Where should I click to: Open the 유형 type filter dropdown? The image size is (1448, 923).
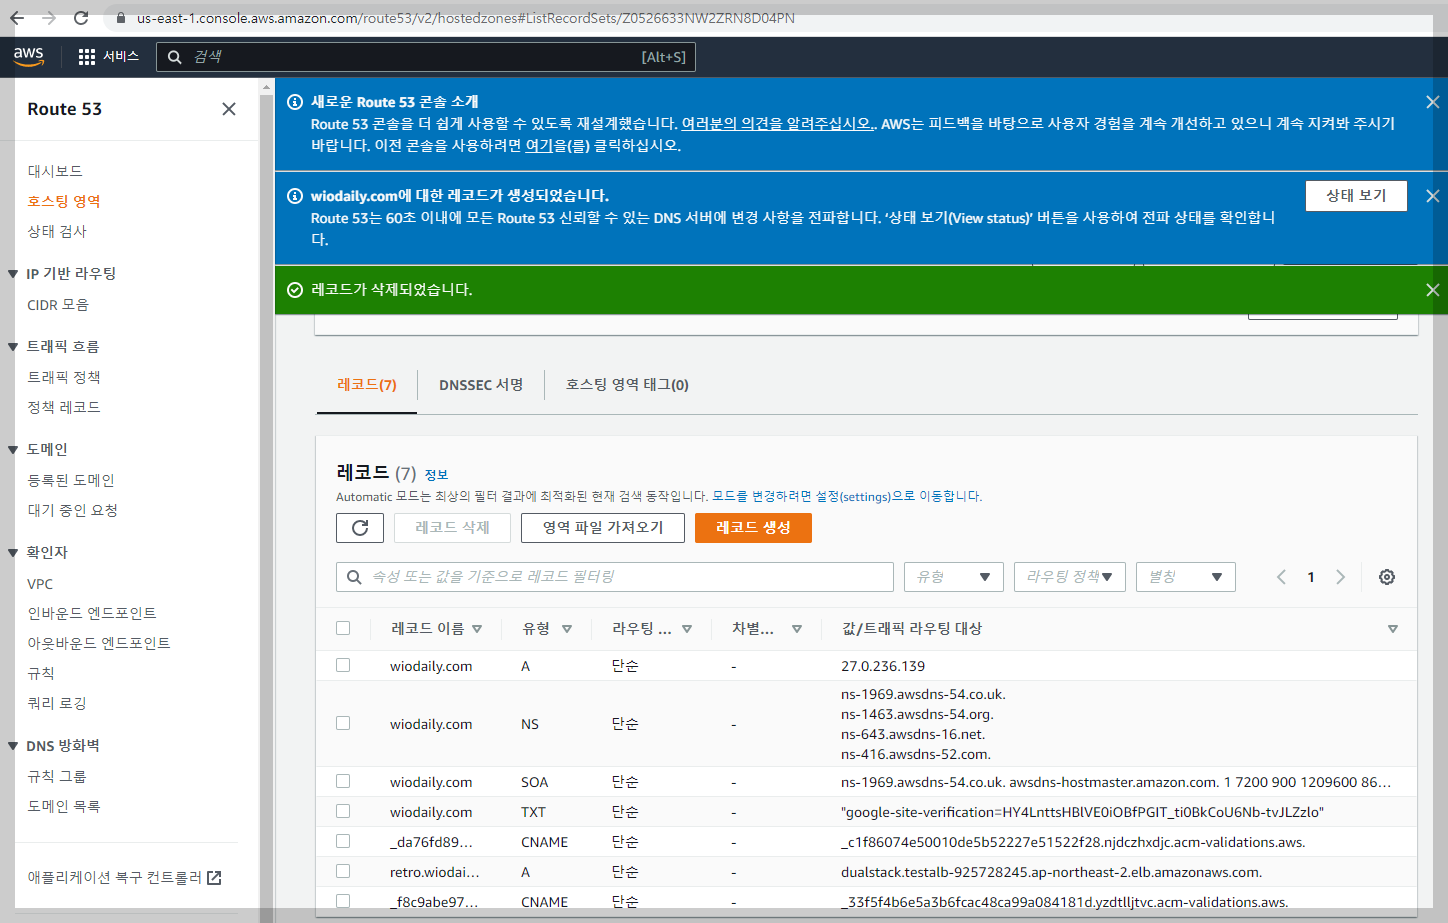pos(954,577)
